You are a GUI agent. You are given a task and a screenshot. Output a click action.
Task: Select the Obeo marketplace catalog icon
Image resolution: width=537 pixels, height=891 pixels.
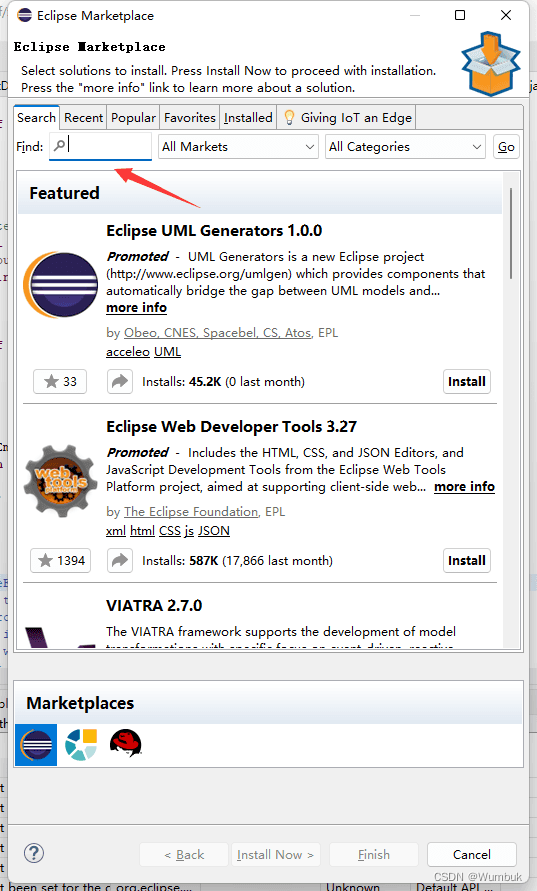point(81,744)
